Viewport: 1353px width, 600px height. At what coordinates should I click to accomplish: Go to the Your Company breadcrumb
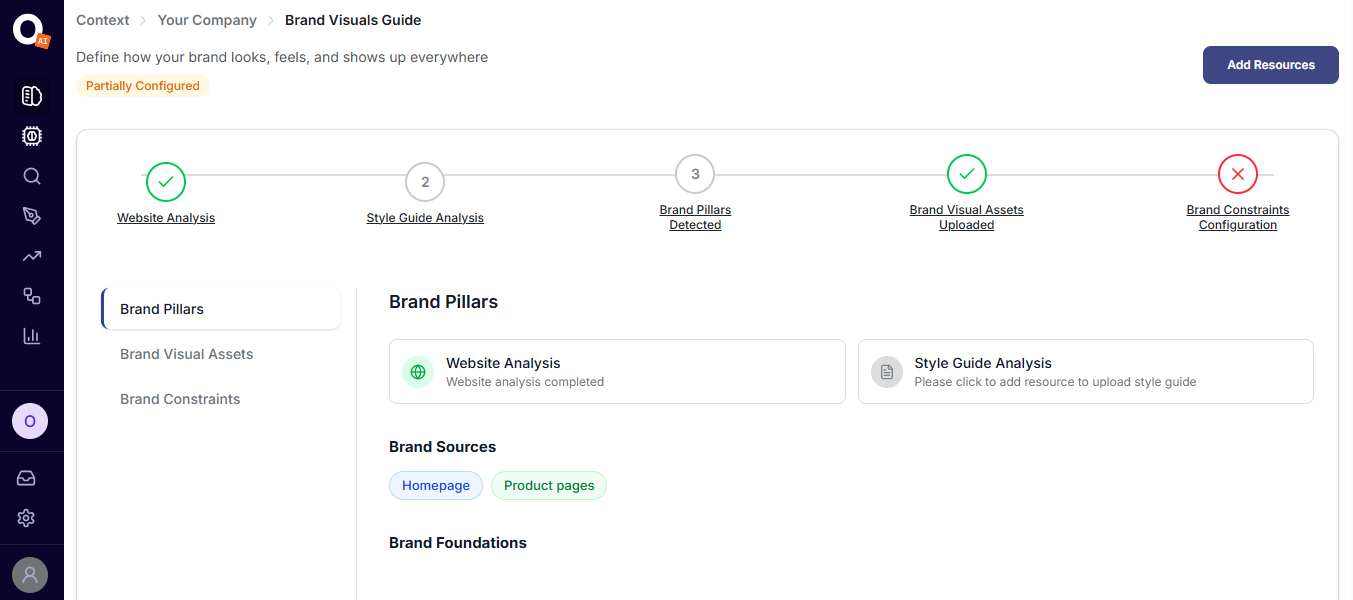[x=207, y=20]
